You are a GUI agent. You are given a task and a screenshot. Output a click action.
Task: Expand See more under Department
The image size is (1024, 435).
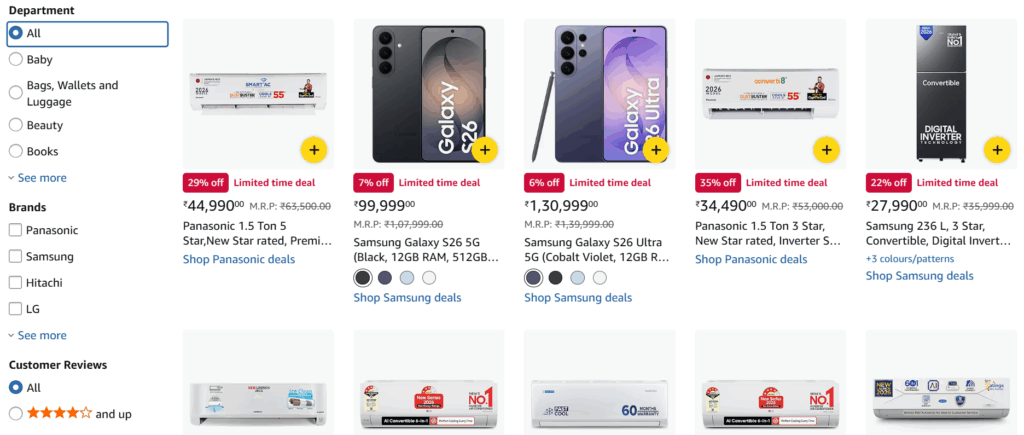coord(41,178)
